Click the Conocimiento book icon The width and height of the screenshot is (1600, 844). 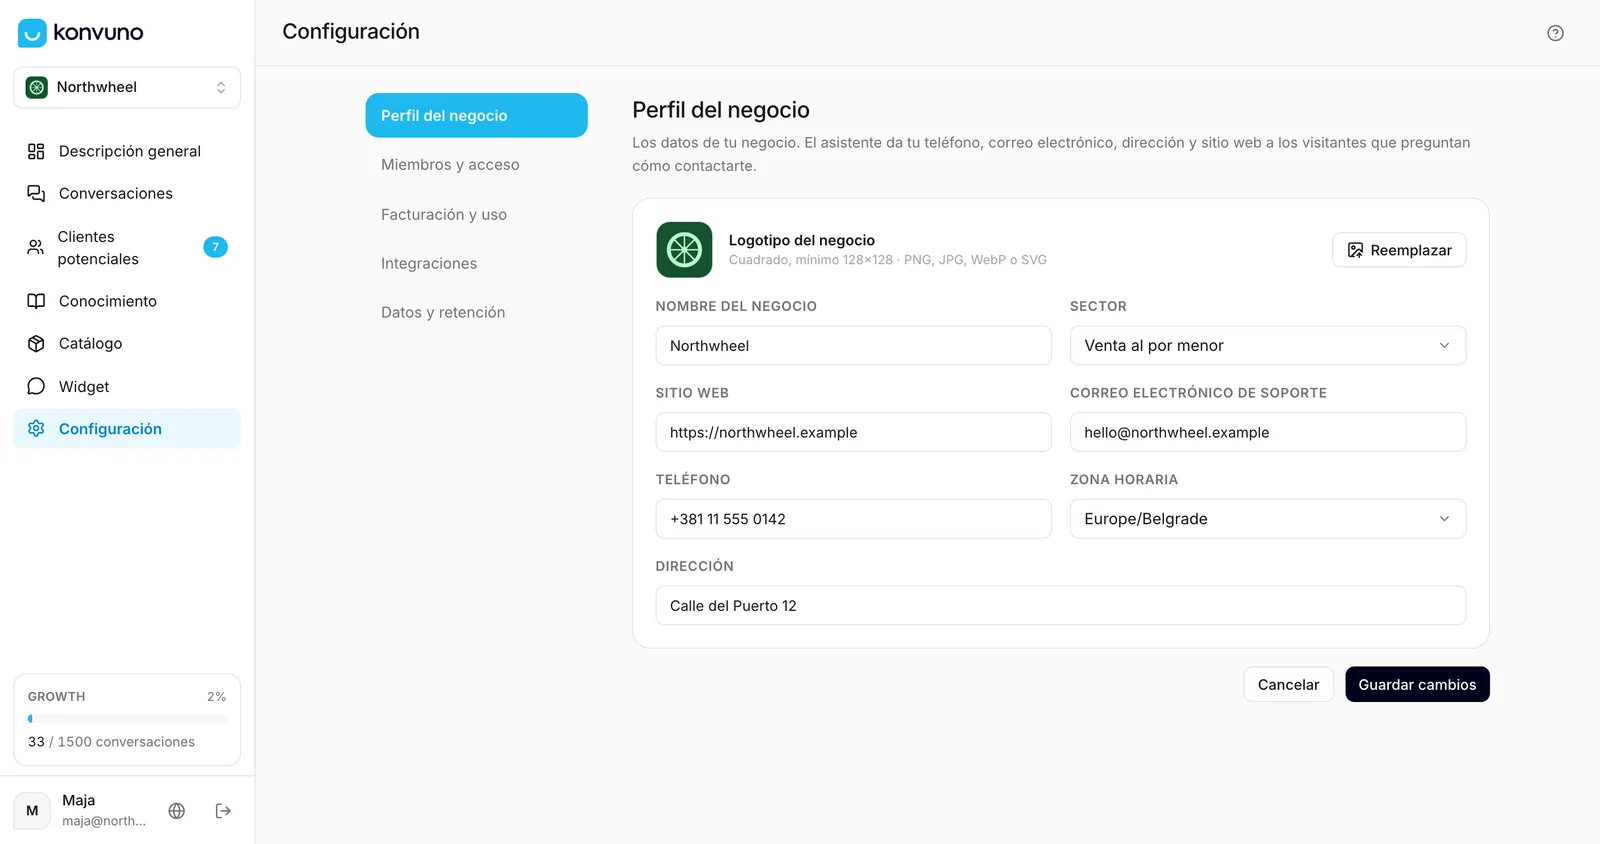tap(36, 301)
